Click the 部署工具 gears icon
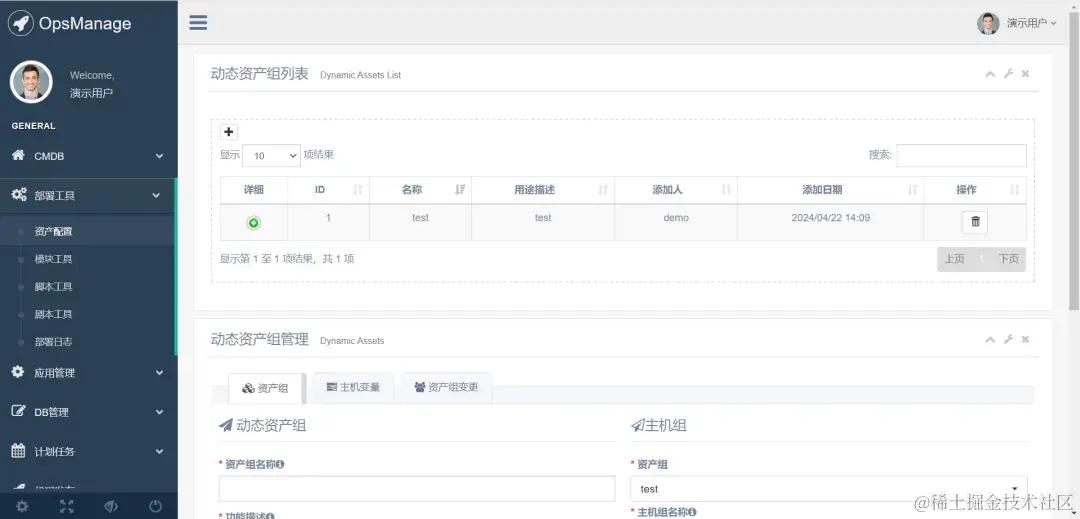1080x519 pixels. [19, 195]
